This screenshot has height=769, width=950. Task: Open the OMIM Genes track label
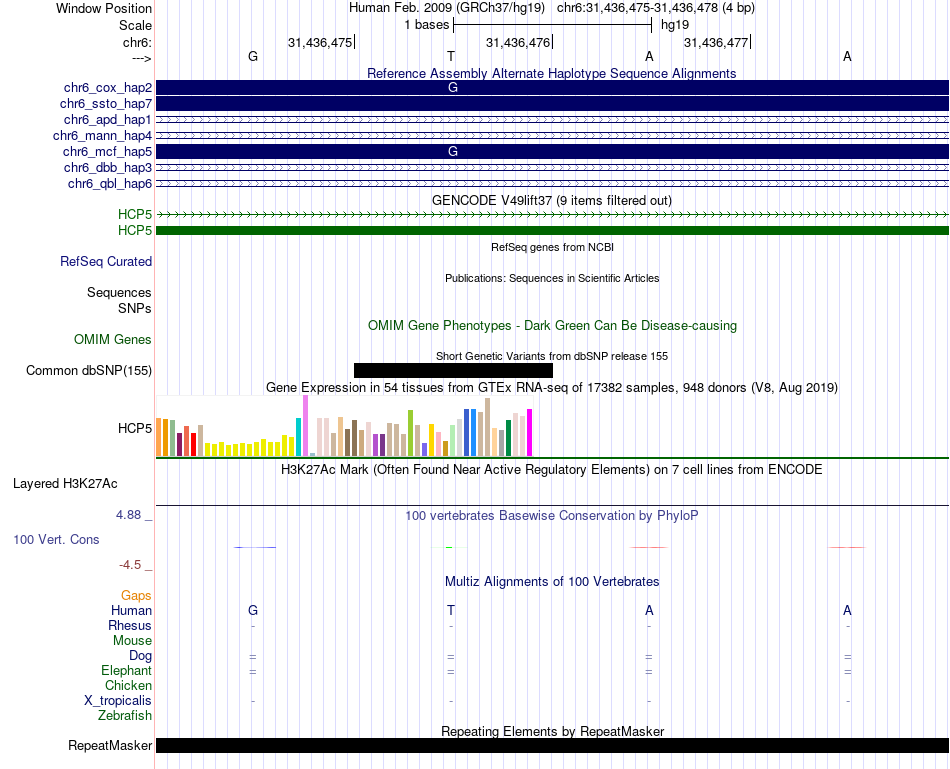pyautogui.click(x=113, y=339)
